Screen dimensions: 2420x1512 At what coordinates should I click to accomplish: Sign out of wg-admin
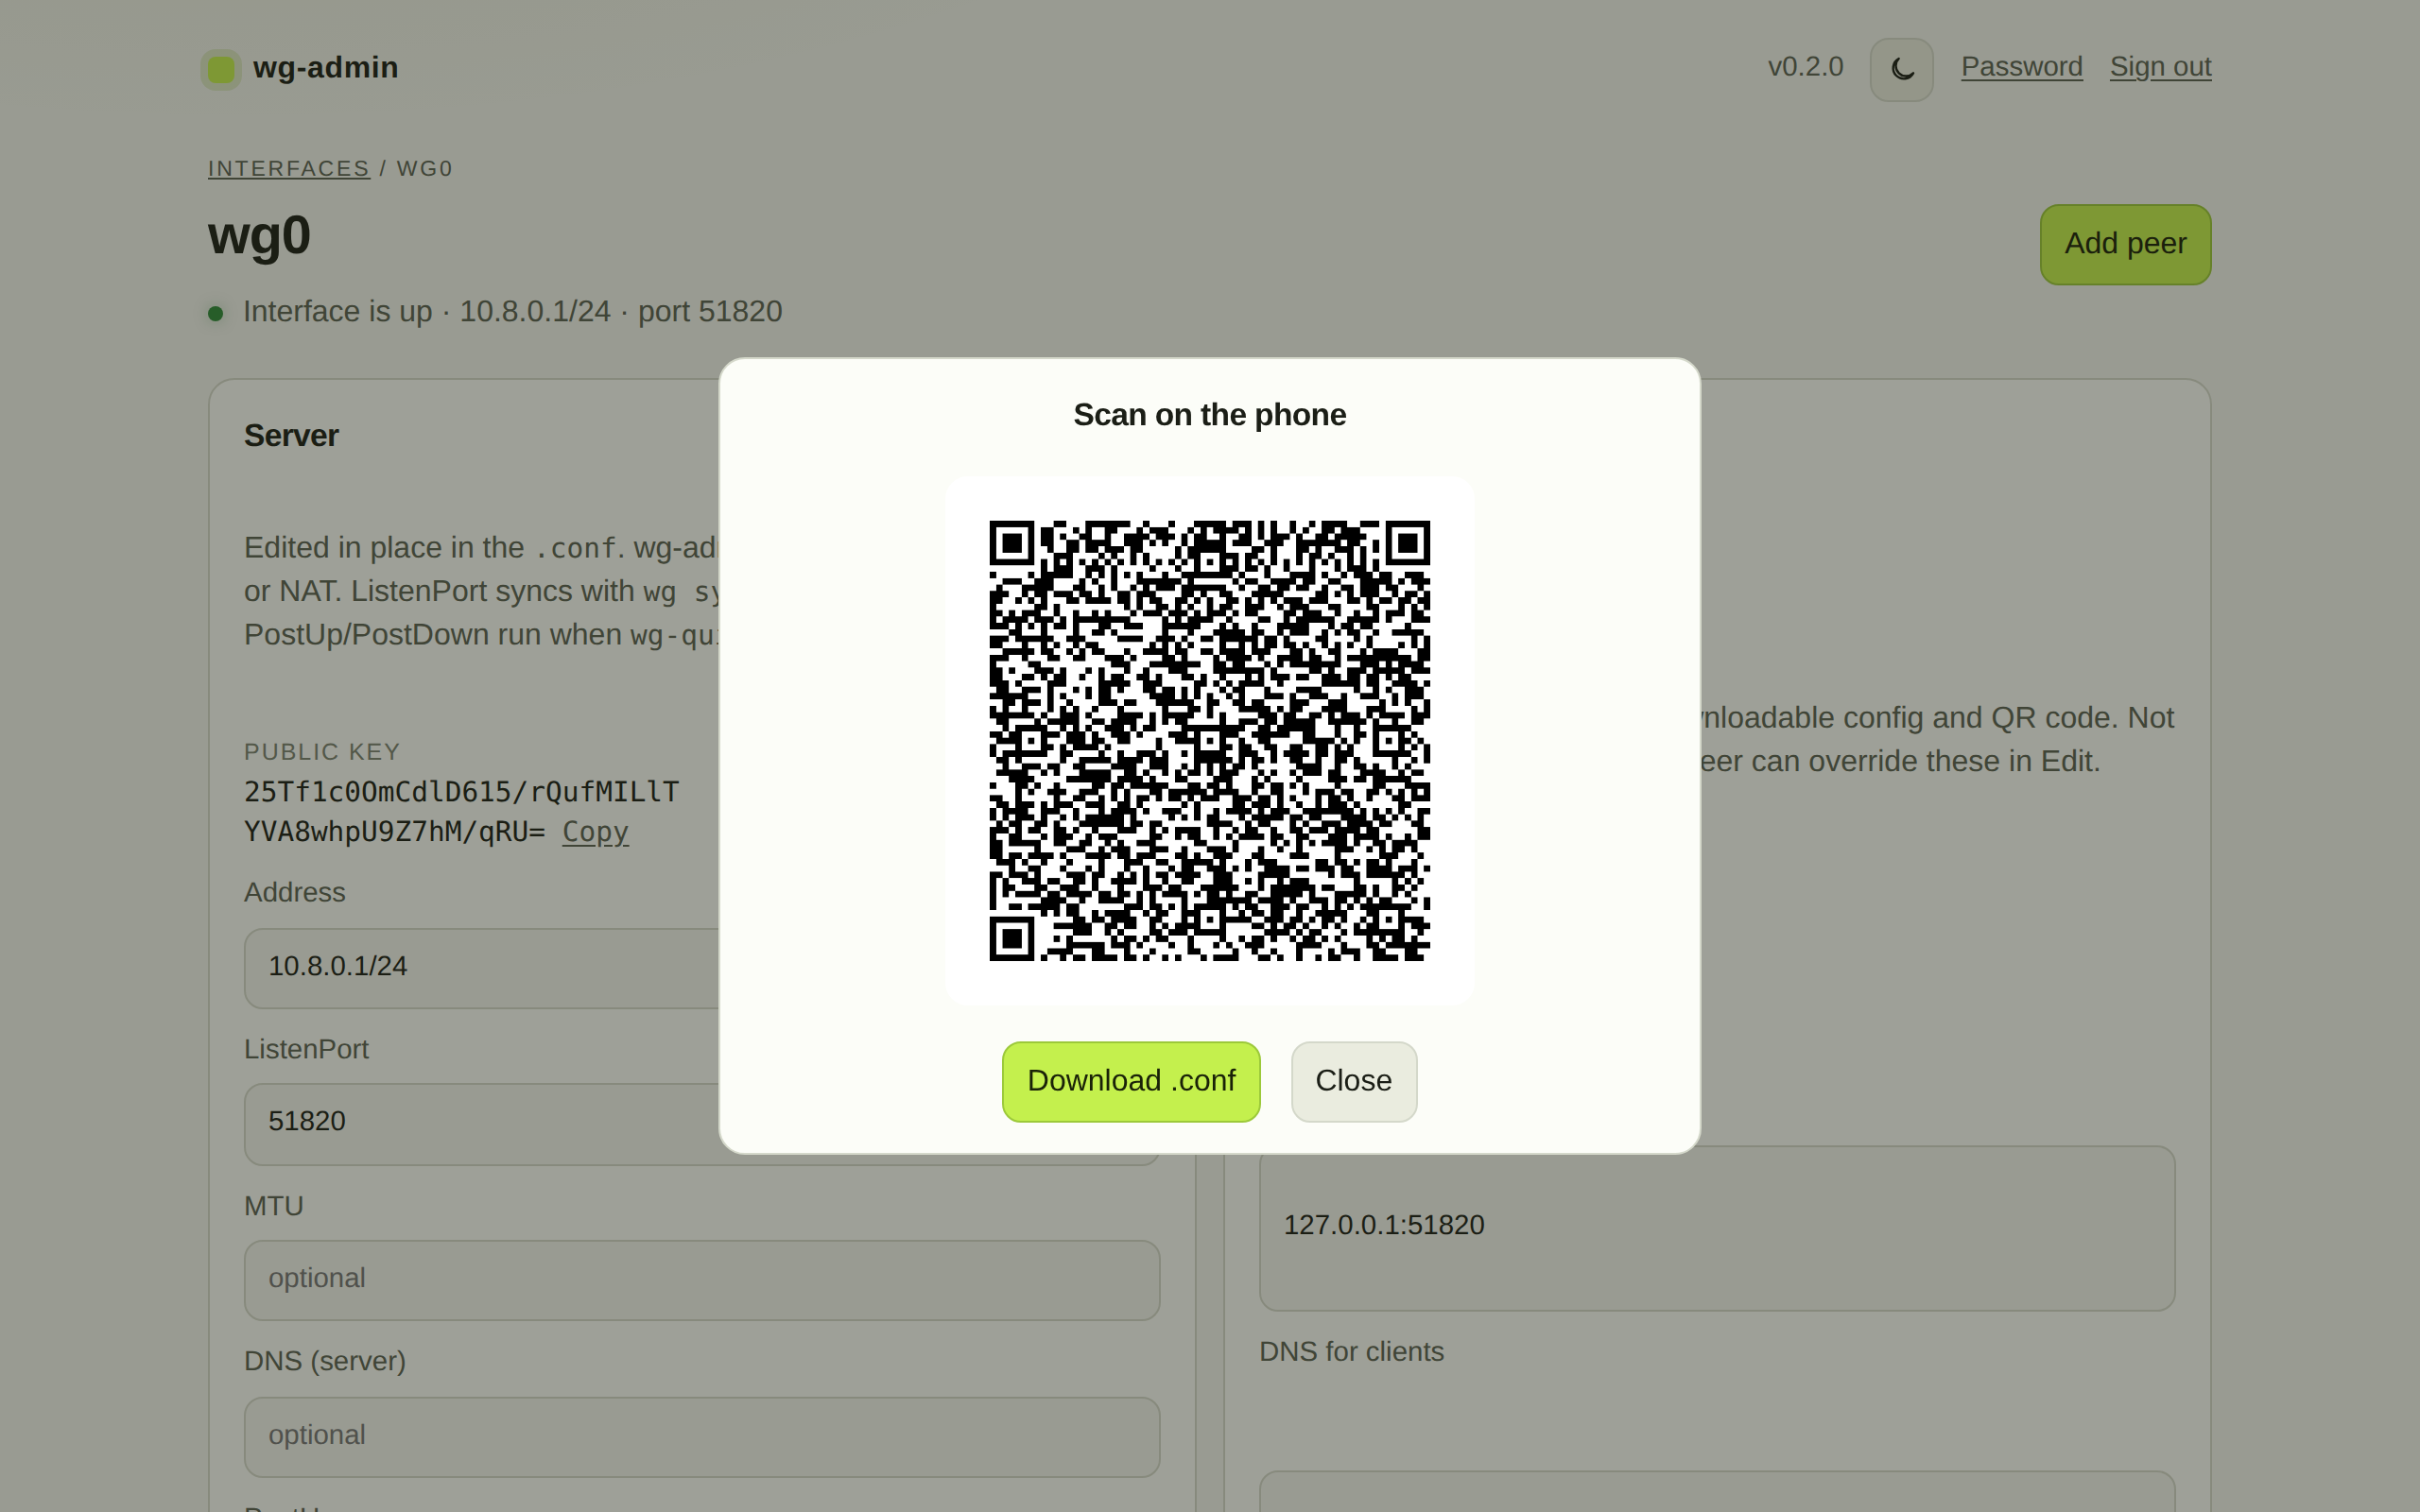click(x=2160, y=67)
